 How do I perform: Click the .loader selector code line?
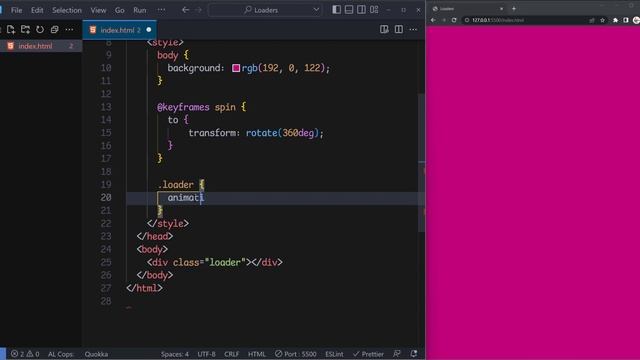pyautogui.click(x=181, y=184)
